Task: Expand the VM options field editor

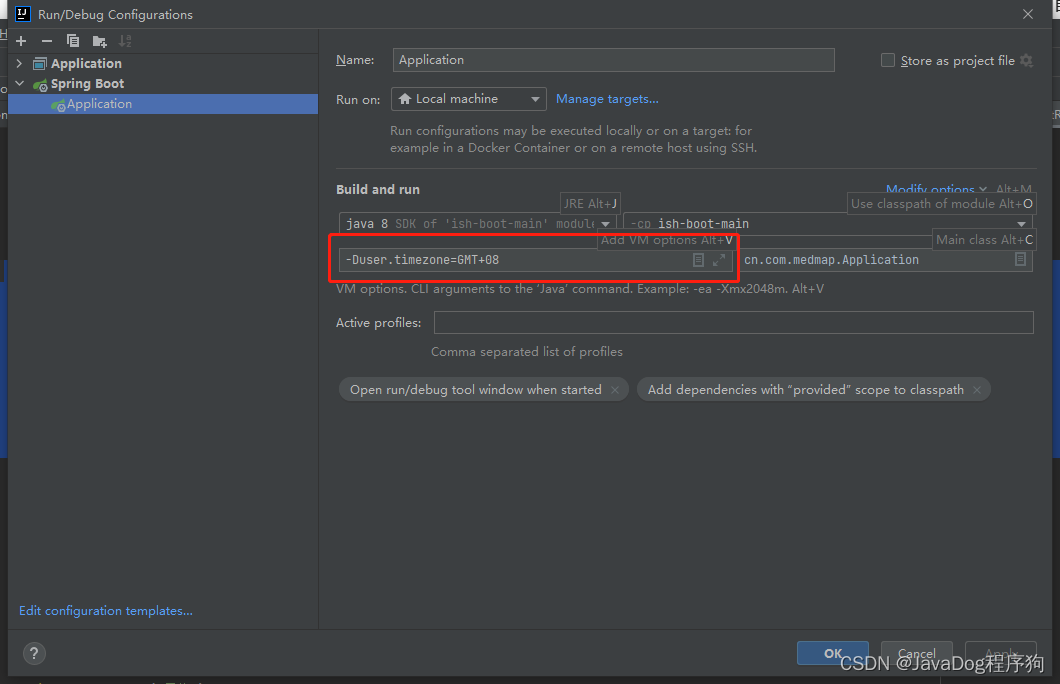Action: coord(719,260)
